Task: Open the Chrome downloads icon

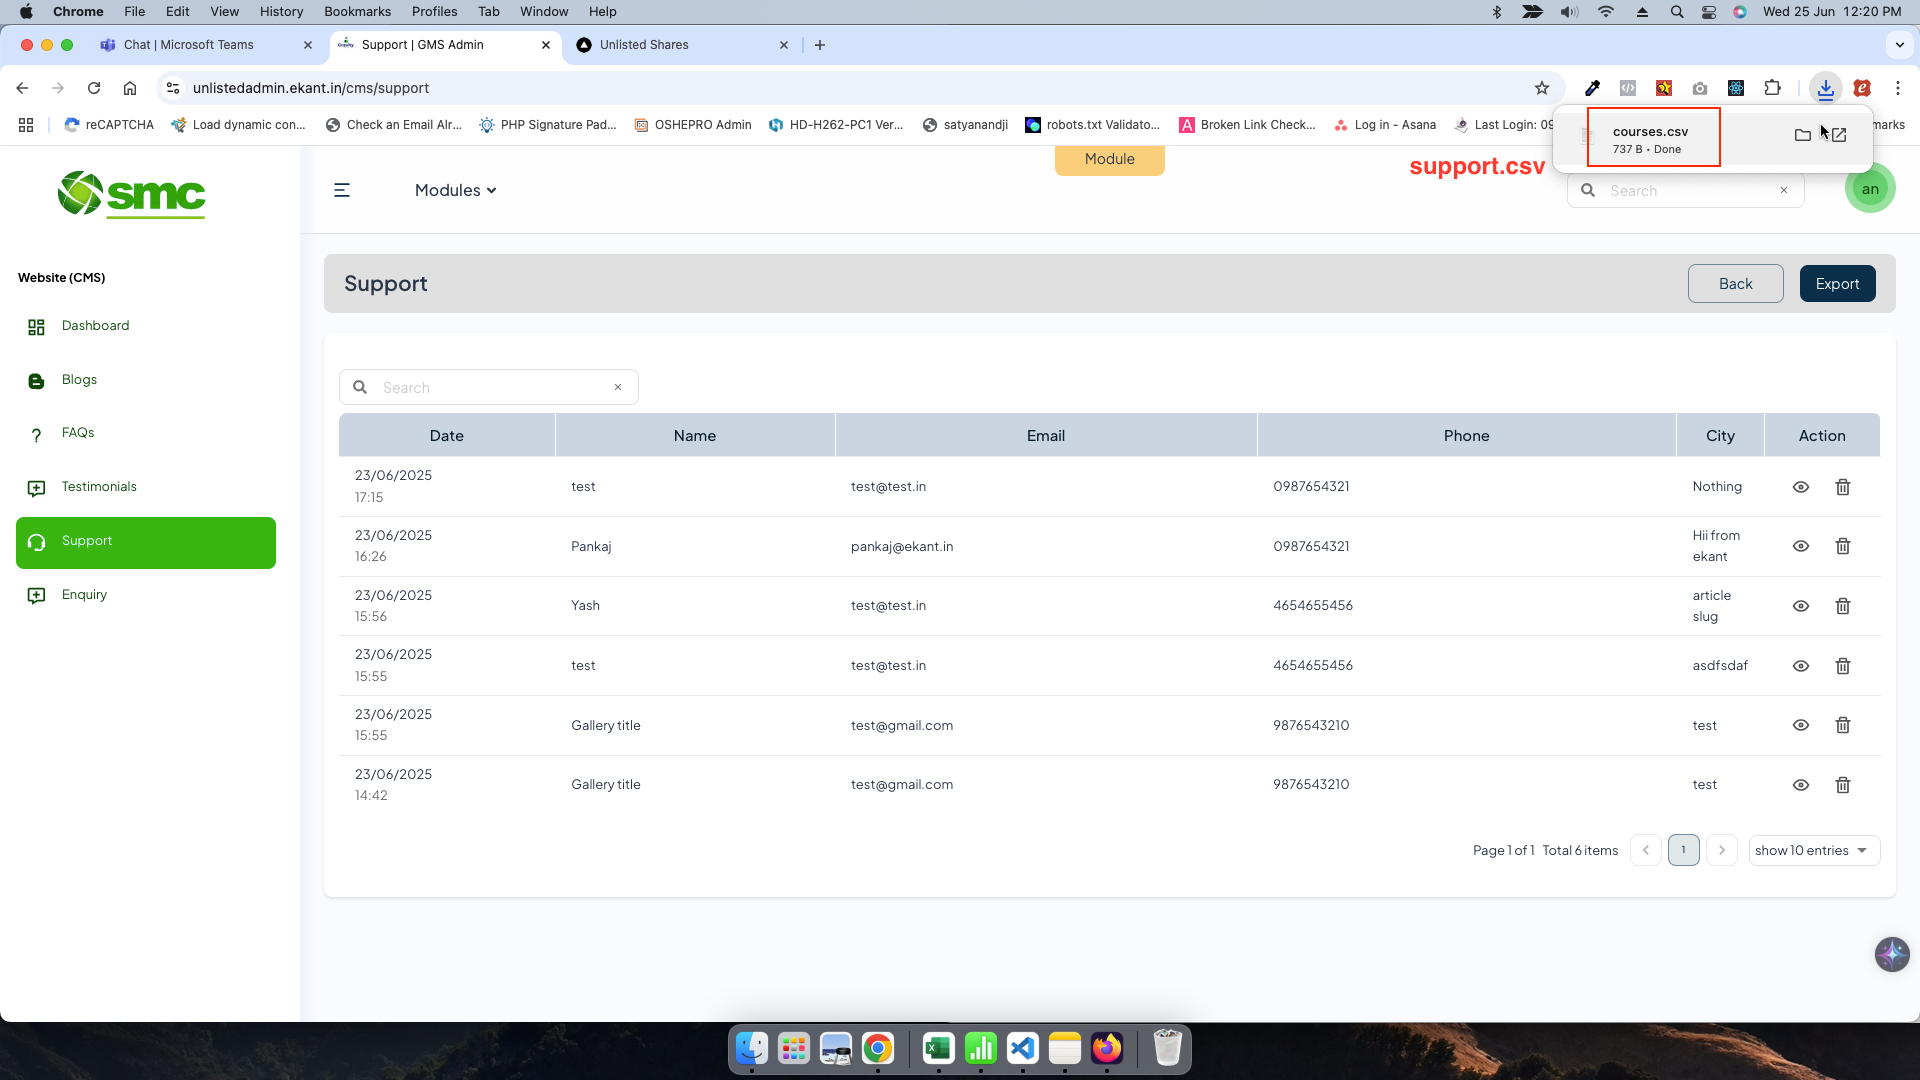Action: 1826,88
